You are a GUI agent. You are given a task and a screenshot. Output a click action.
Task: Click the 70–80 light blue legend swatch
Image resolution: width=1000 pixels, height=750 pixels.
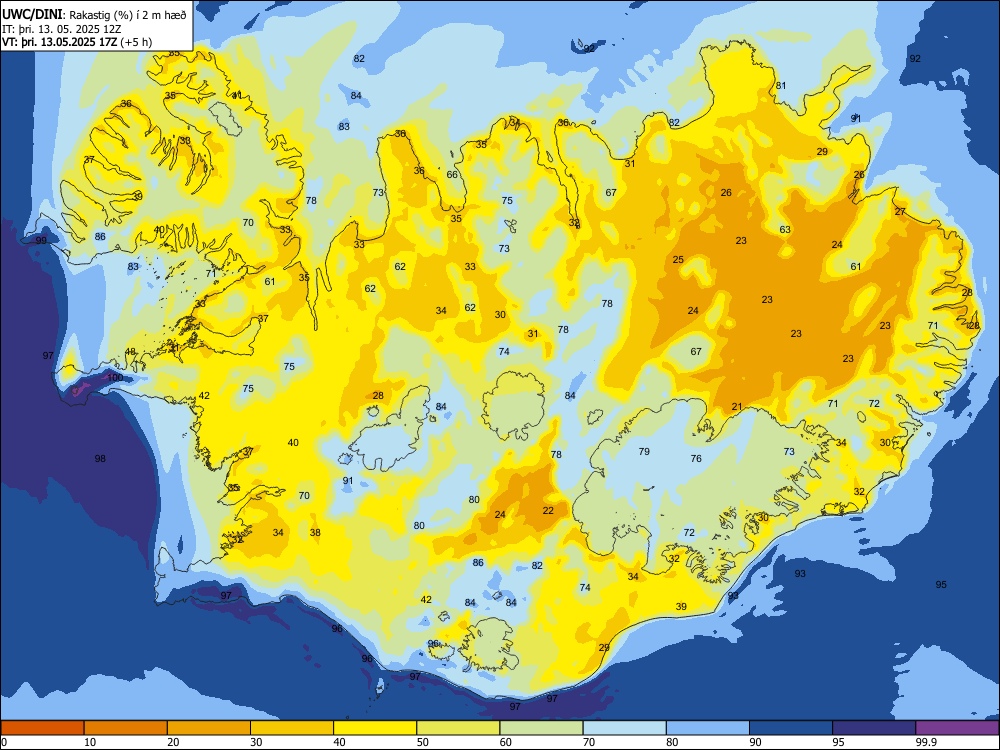click(624, 728)
